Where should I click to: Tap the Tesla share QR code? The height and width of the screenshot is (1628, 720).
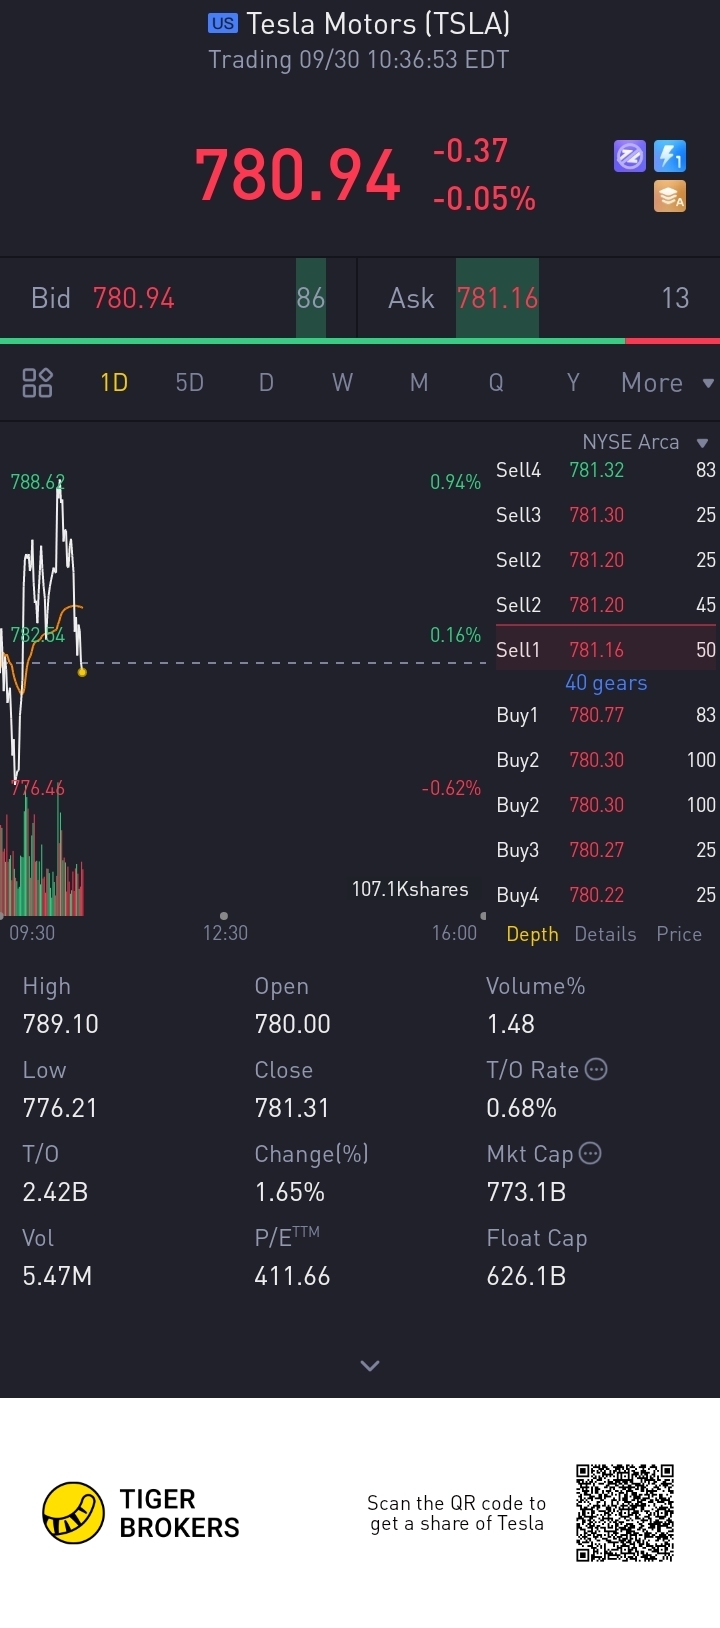[x=625, y=1513]
